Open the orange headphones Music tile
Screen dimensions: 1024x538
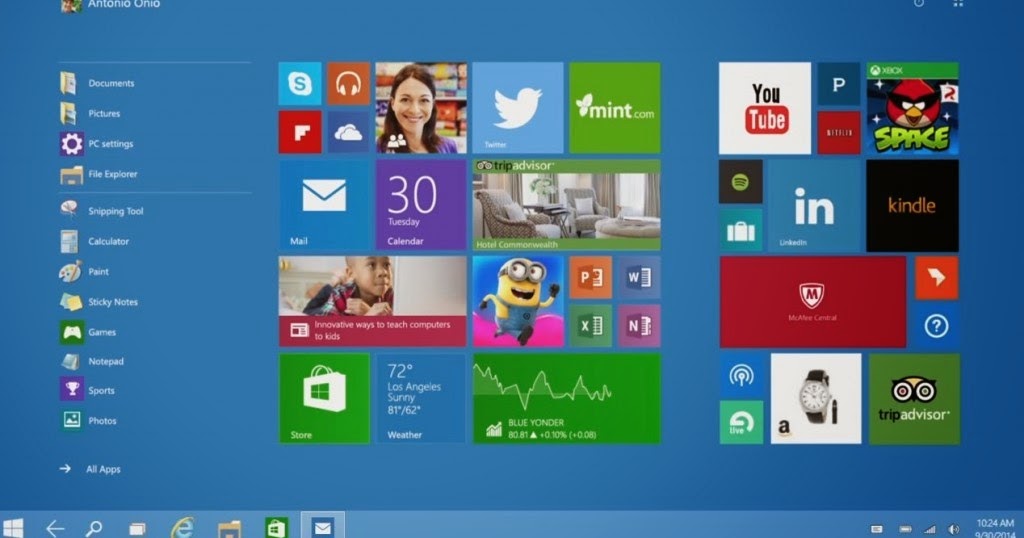click(348, 84)
